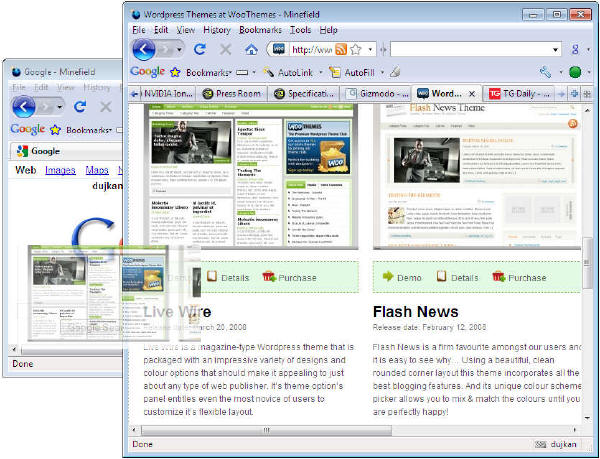Viewport: 600px width, 459px height.
Task: Switch to the NVIDIA Ion tab
Action: (x=168, y=94)
